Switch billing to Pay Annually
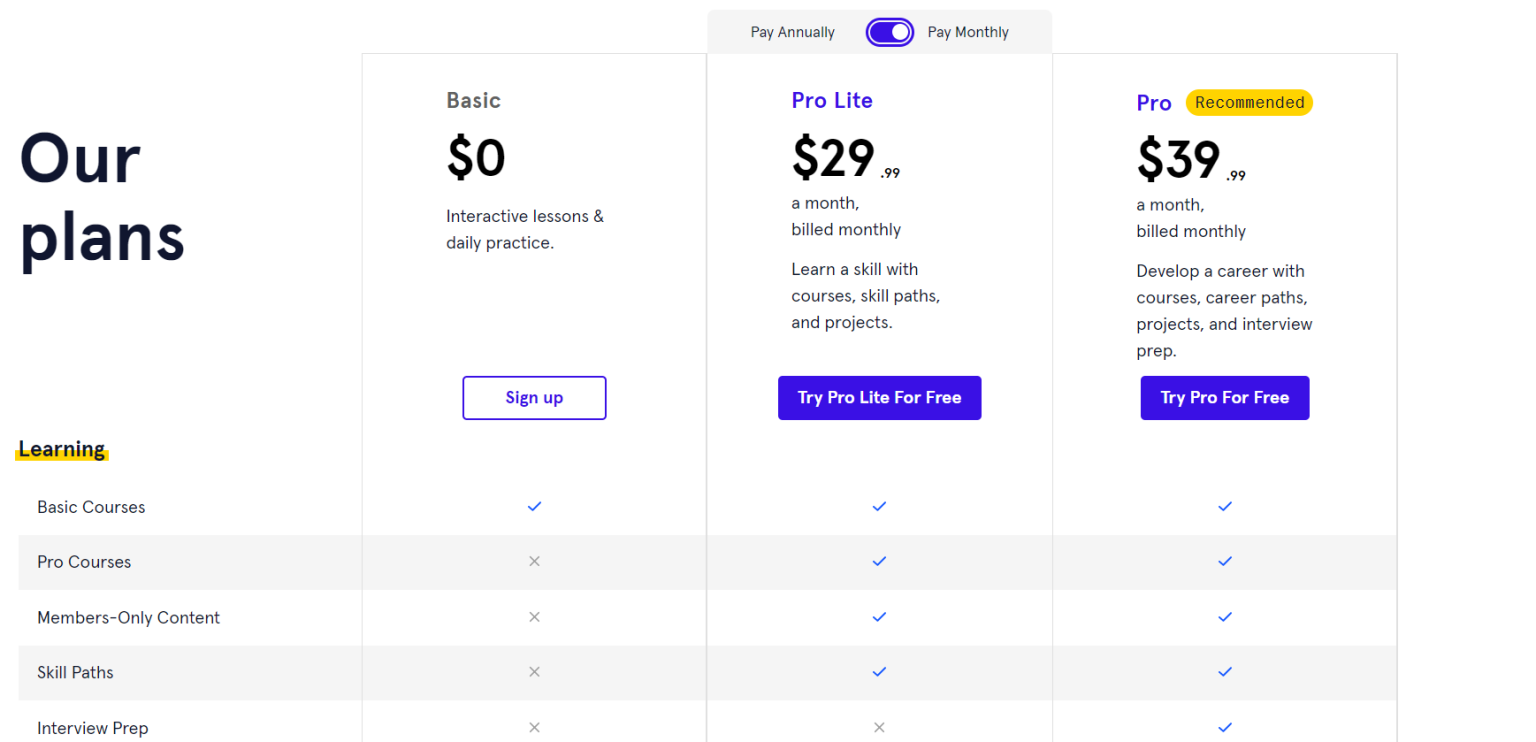The height and width of the screenshot is (742, 1536). point(792,31)
